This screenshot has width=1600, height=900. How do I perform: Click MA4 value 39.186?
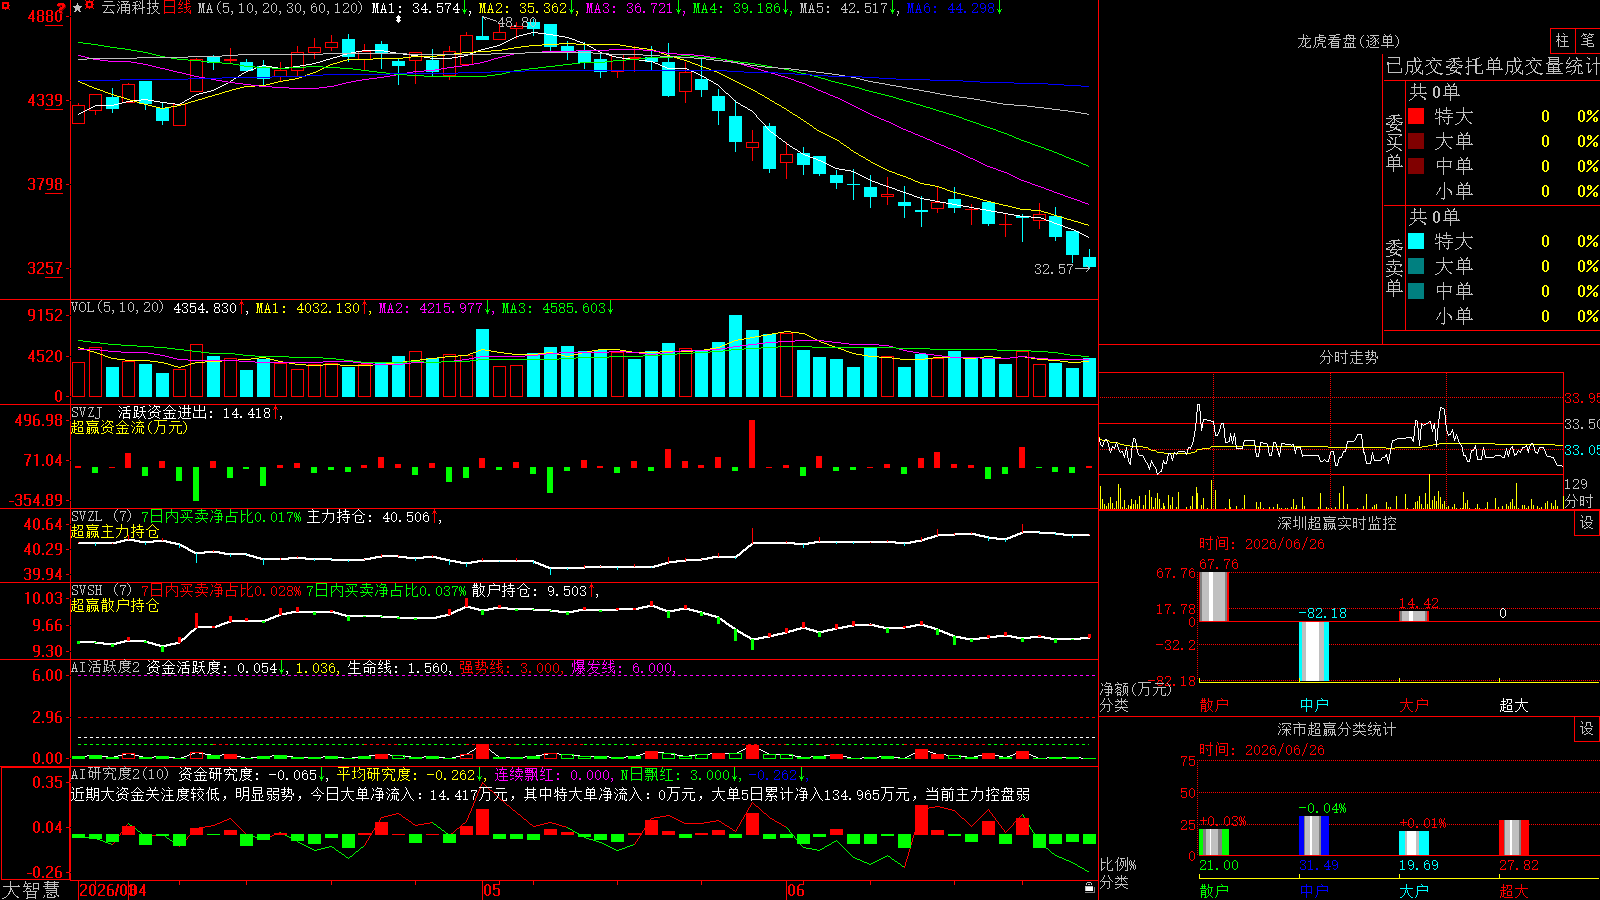click(757, 8)
